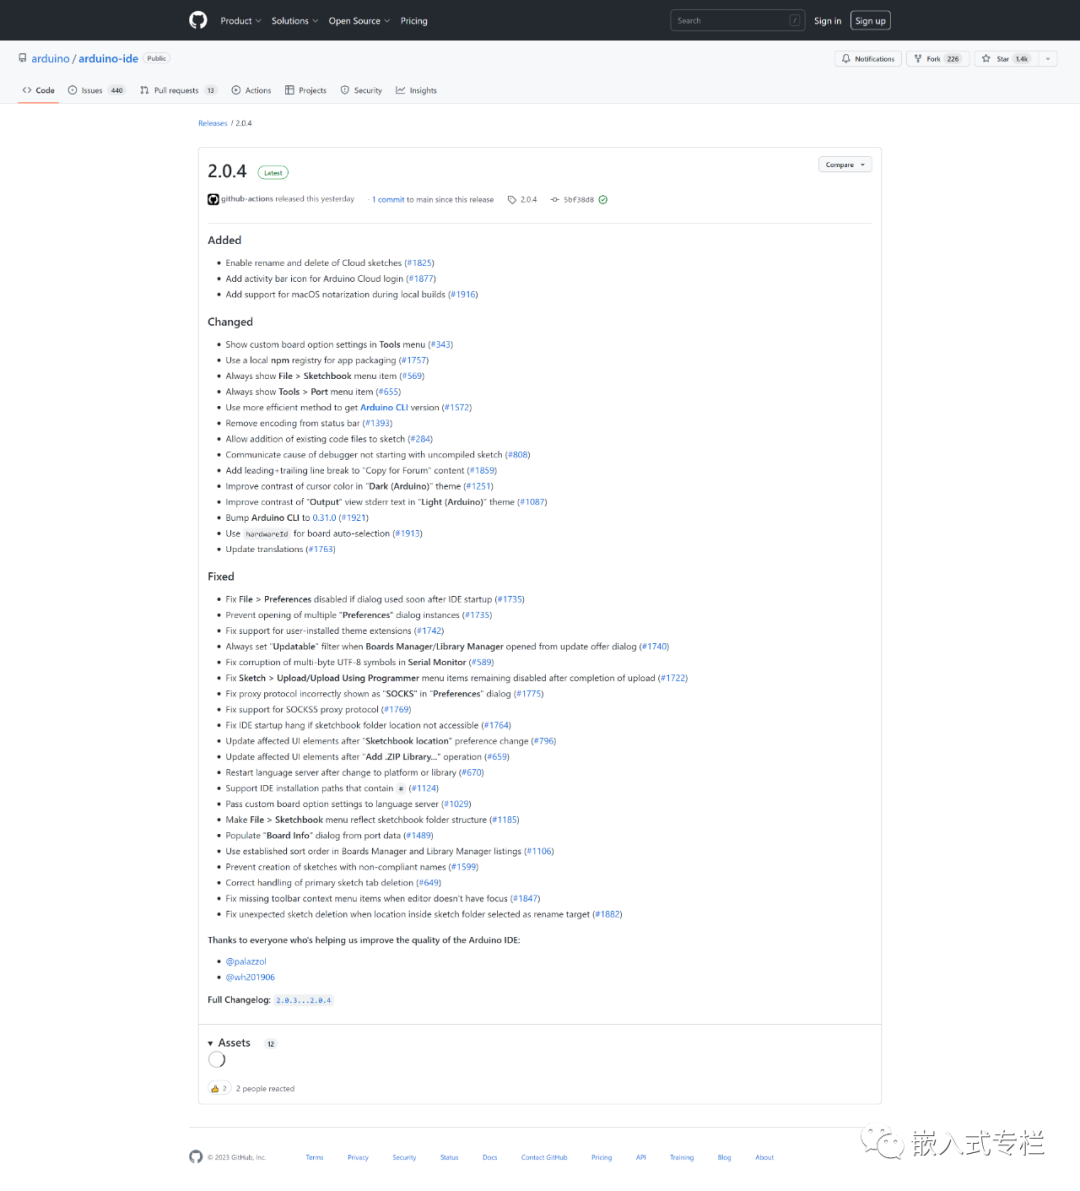Image resolution: width=1080 pixels, height=1191 pixels.
Task: Click the Fork button
Action: pos(937,58)
